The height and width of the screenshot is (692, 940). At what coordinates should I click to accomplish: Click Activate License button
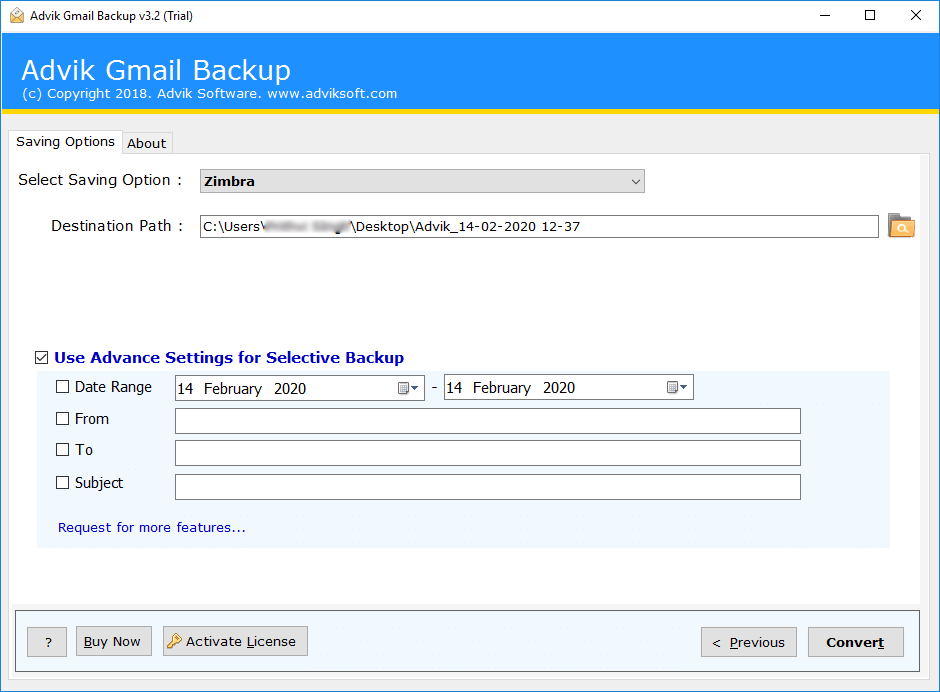click(x=235, y=641)
